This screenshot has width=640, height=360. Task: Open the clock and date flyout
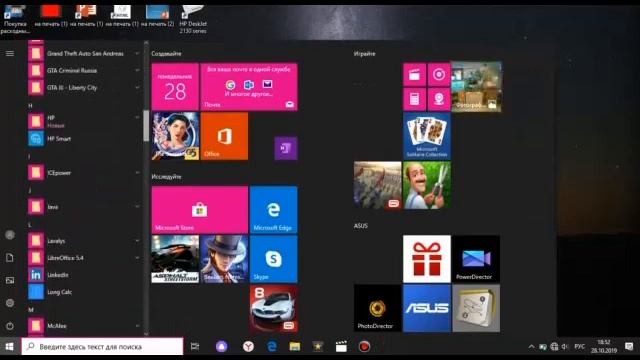(x=604, y=346)
